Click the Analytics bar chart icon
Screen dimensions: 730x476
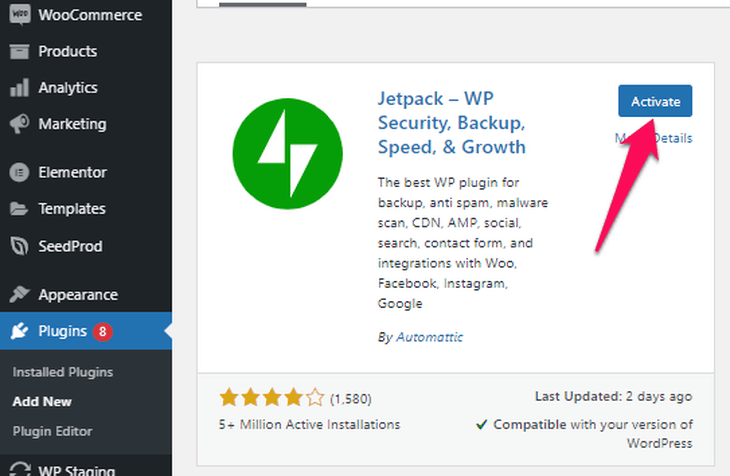[x=18, y=87]
